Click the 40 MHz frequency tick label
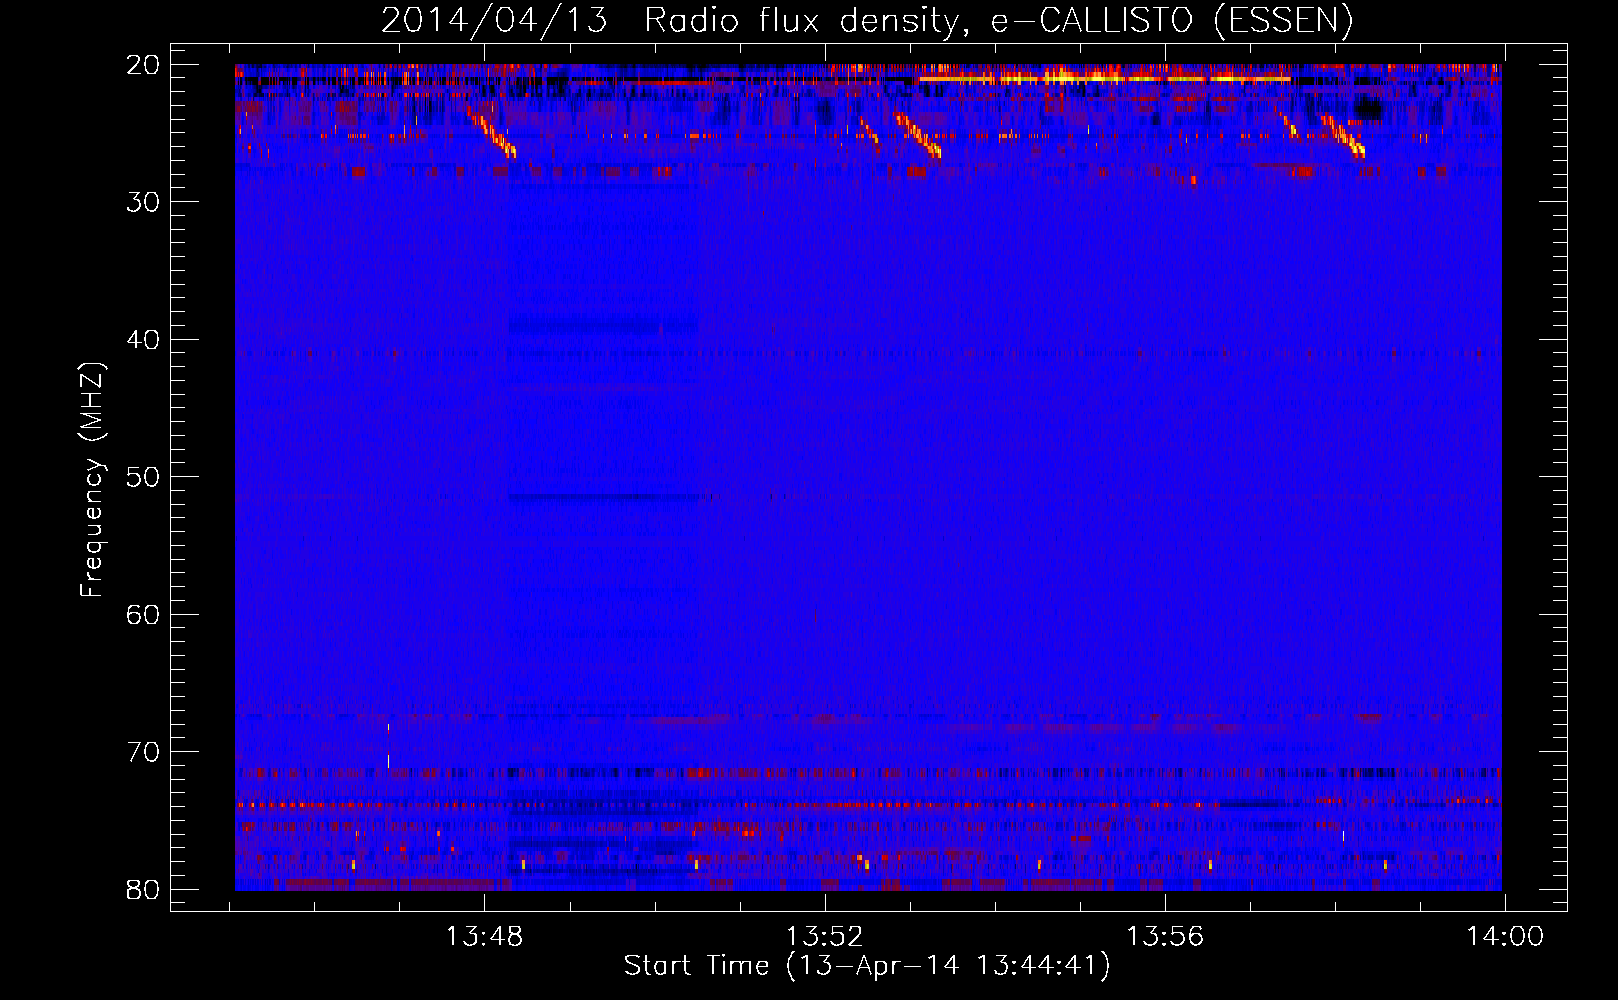The width and height of the screenshot is (1618, 1000). point(143,340)
